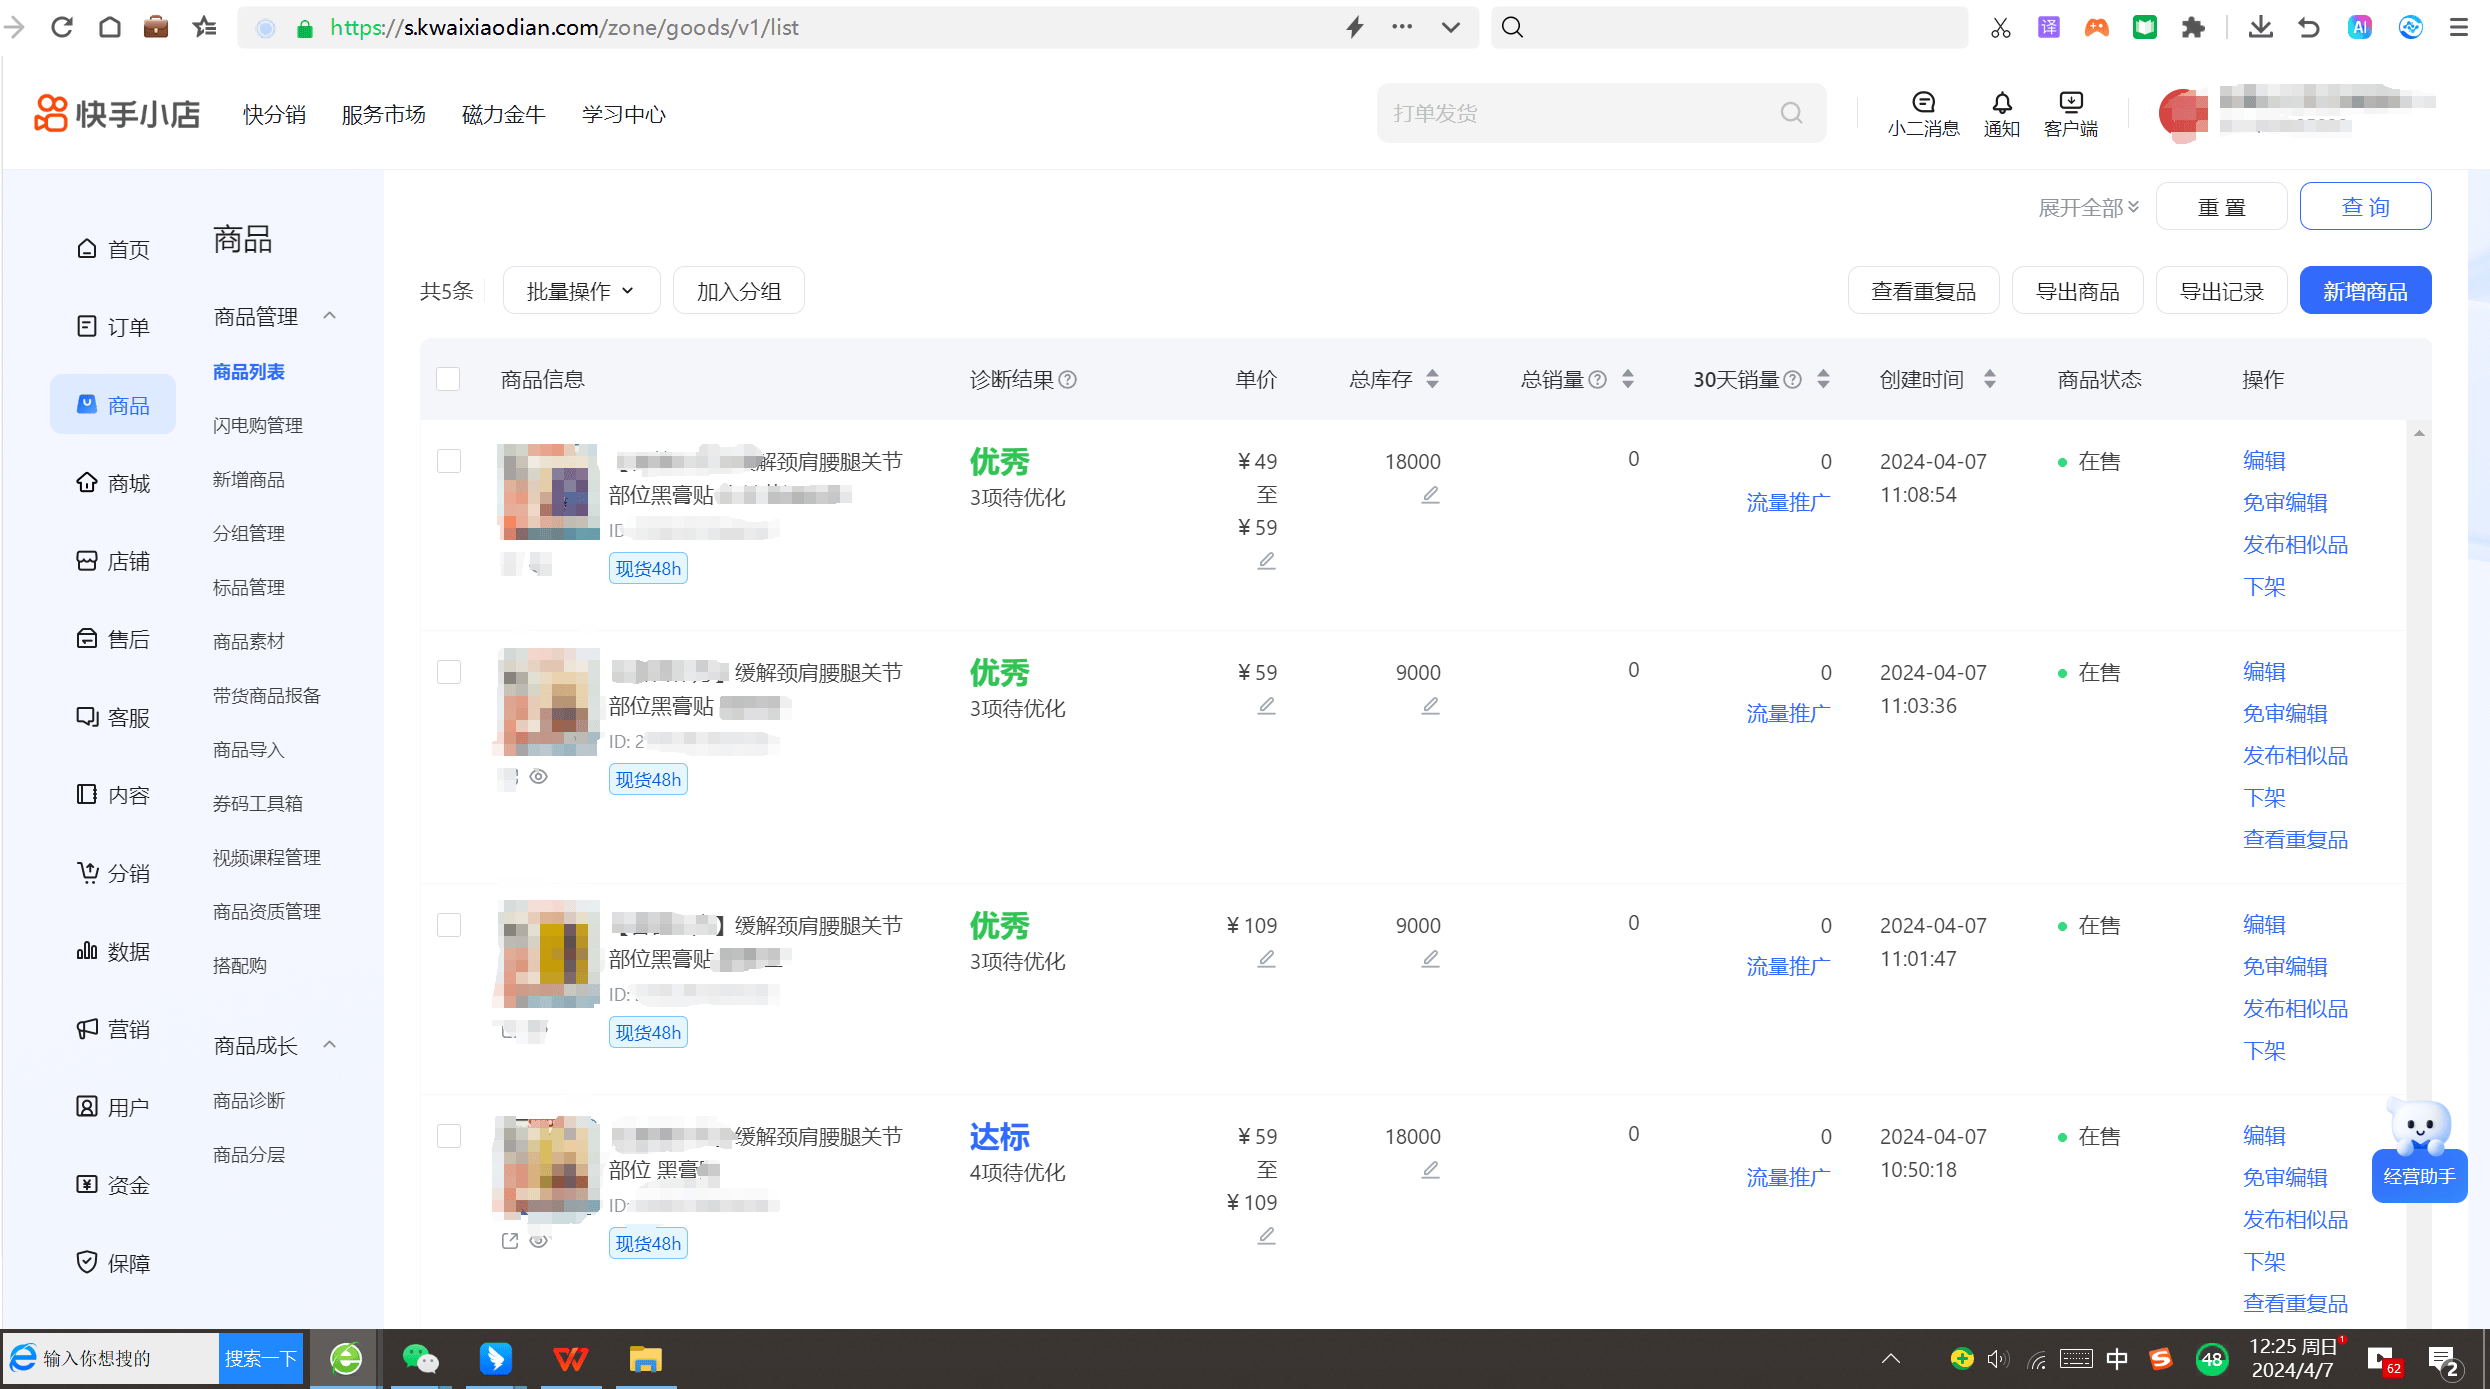Screen dimensions: 2490x1389
Task: Click the 快手小店 logo
Action: tap(116, 113)
